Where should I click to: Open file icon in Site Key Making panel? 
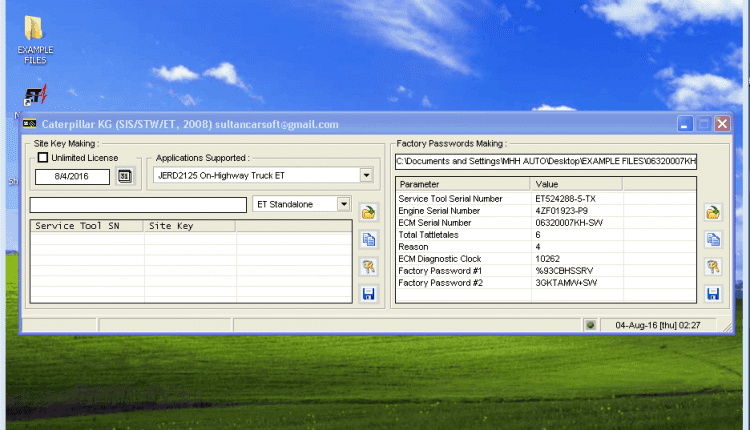click(368, 212)
